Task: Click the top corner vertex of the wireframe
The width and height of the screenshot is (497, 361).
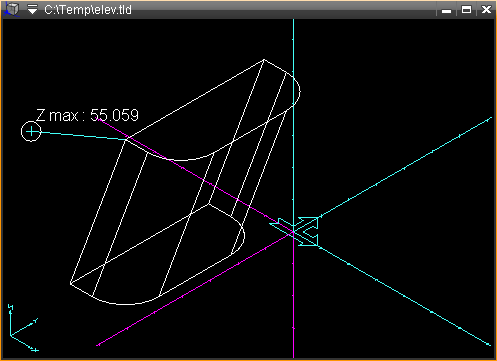Action: pyautogui.click(x=264, y=60)
